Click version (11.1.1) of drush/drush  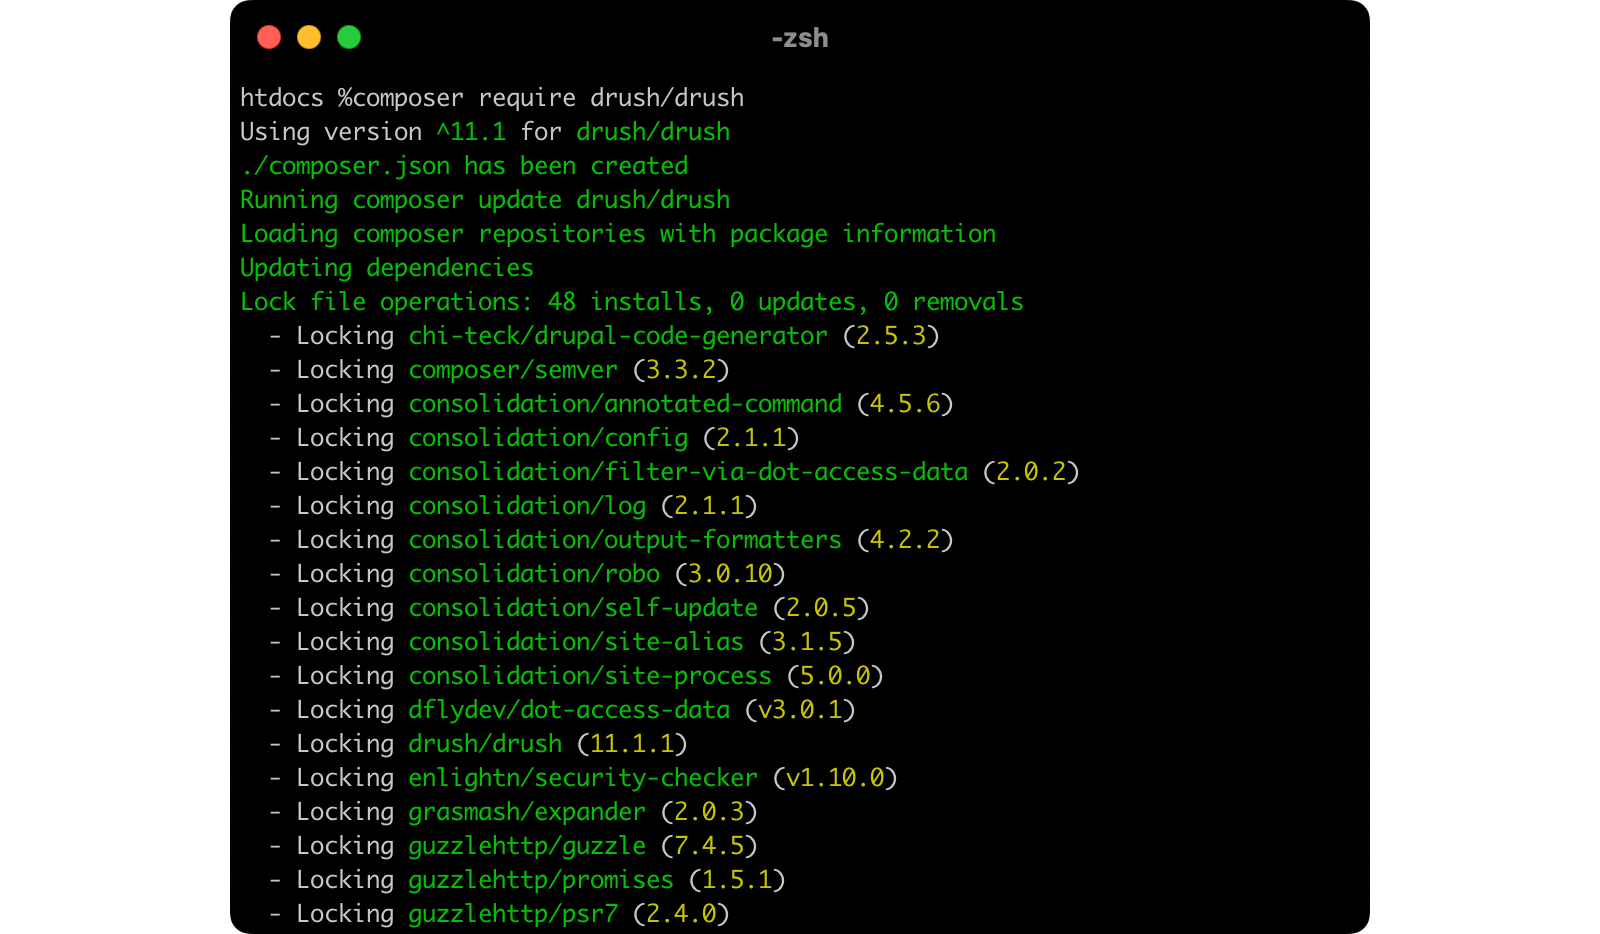coord(632,744)
